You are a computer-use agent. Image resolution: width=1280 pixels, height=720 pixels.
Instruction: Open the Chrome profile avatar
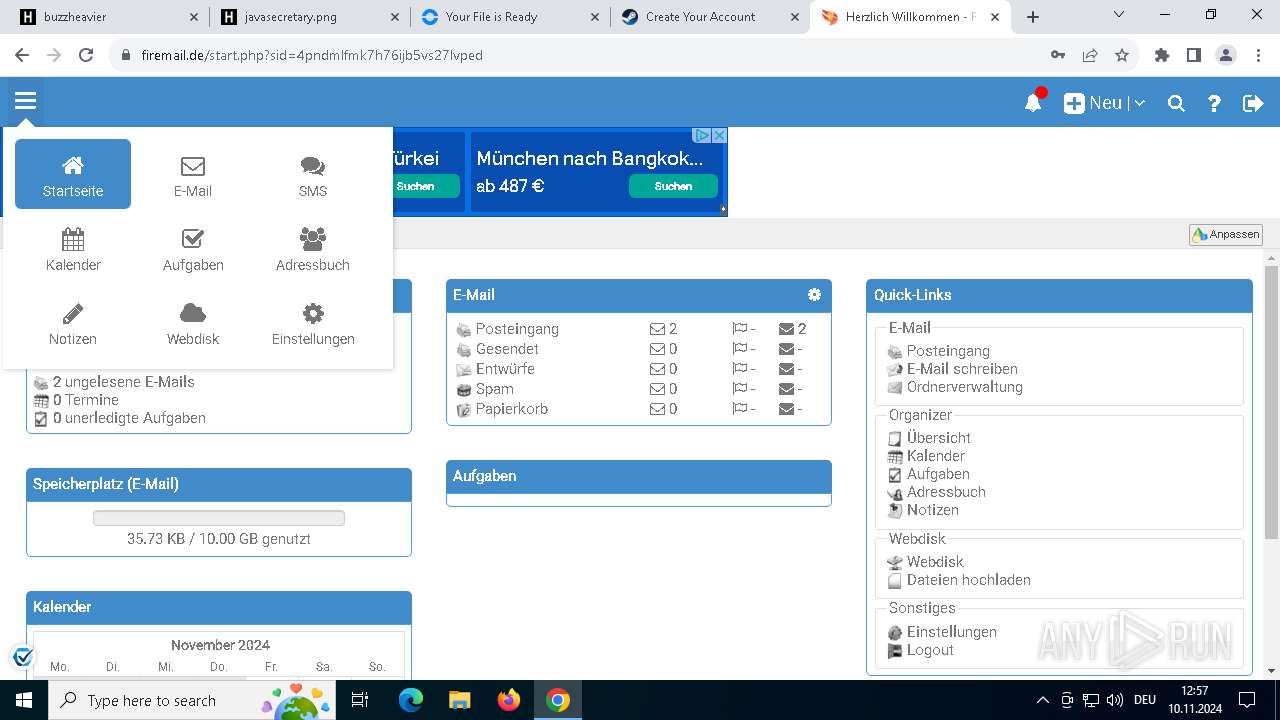(1226, 55)
